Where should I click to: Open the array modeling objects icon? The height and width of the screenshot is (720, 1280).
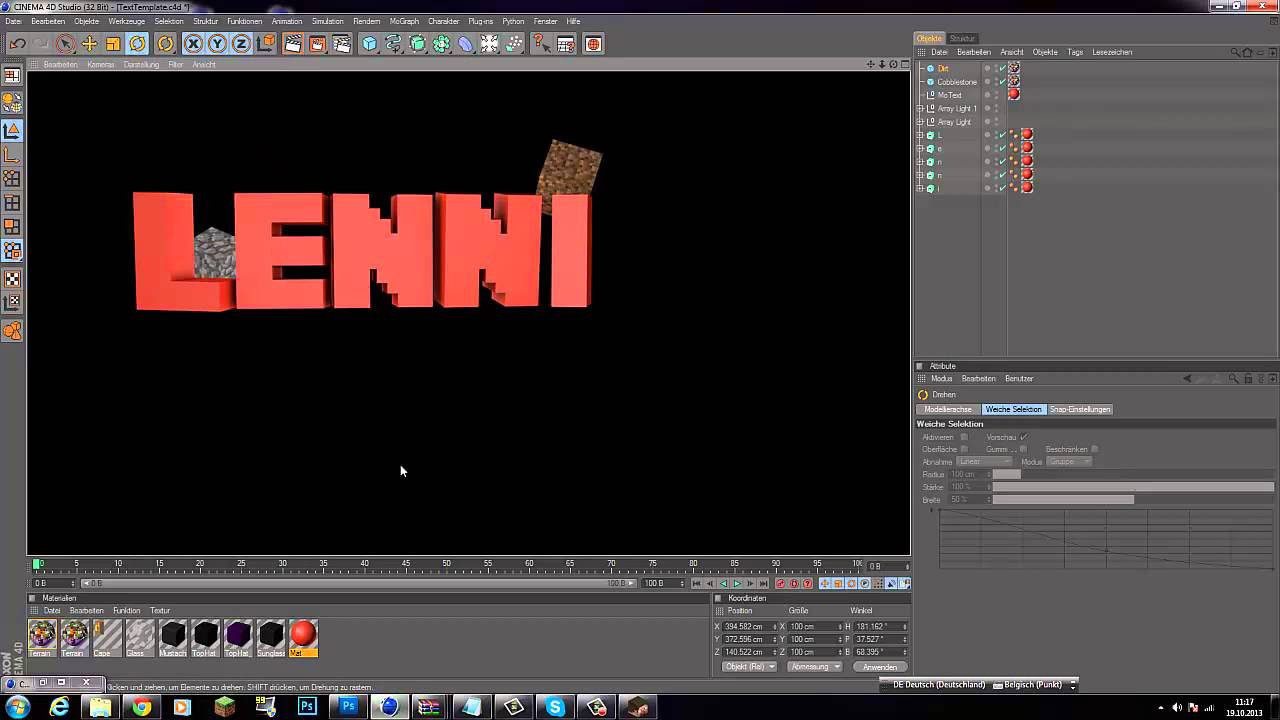(x=442, y=44)
